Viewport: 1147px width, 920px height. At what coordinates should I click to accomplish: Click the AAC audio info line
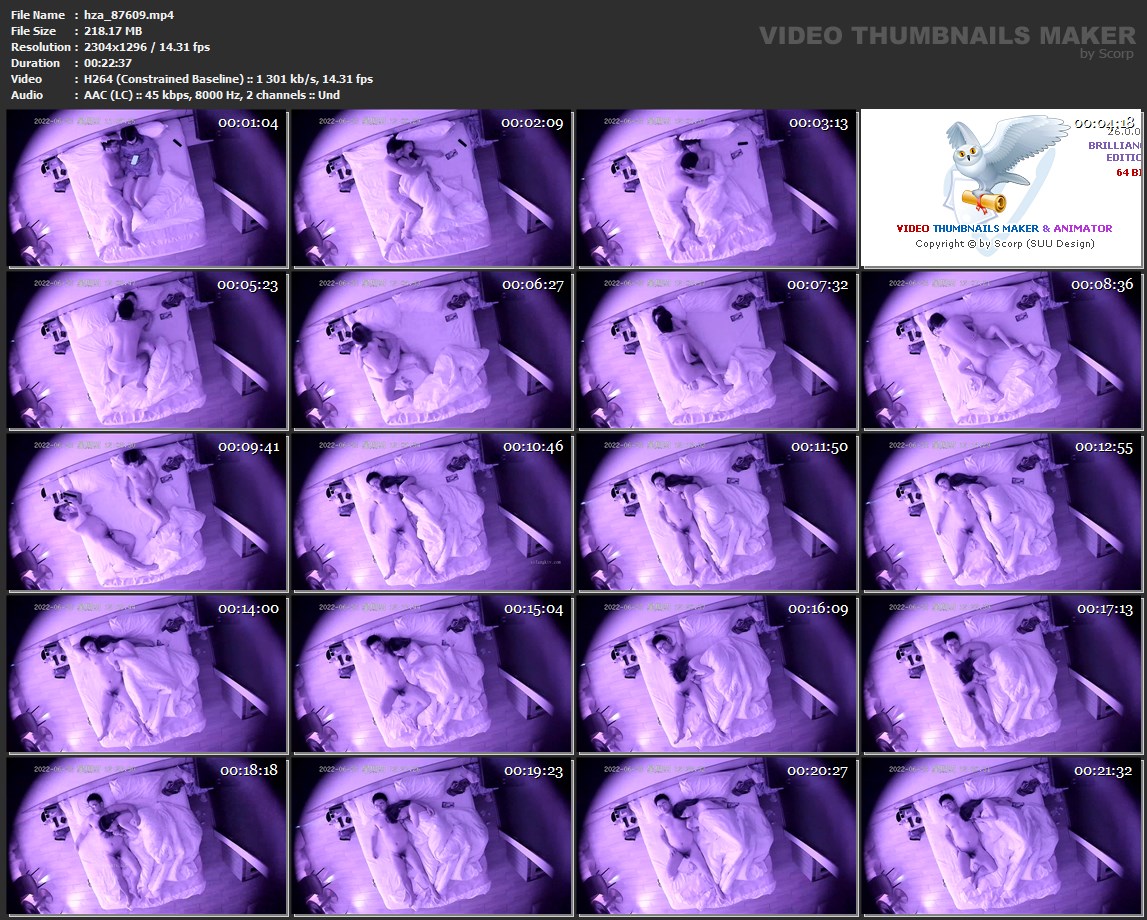211,95
